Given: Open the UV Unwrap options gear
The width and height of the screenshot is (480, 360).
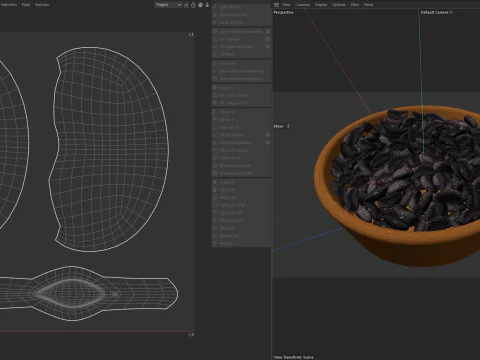Looking at the screenshot, I should pyautogui.click(x=268, y=39).
